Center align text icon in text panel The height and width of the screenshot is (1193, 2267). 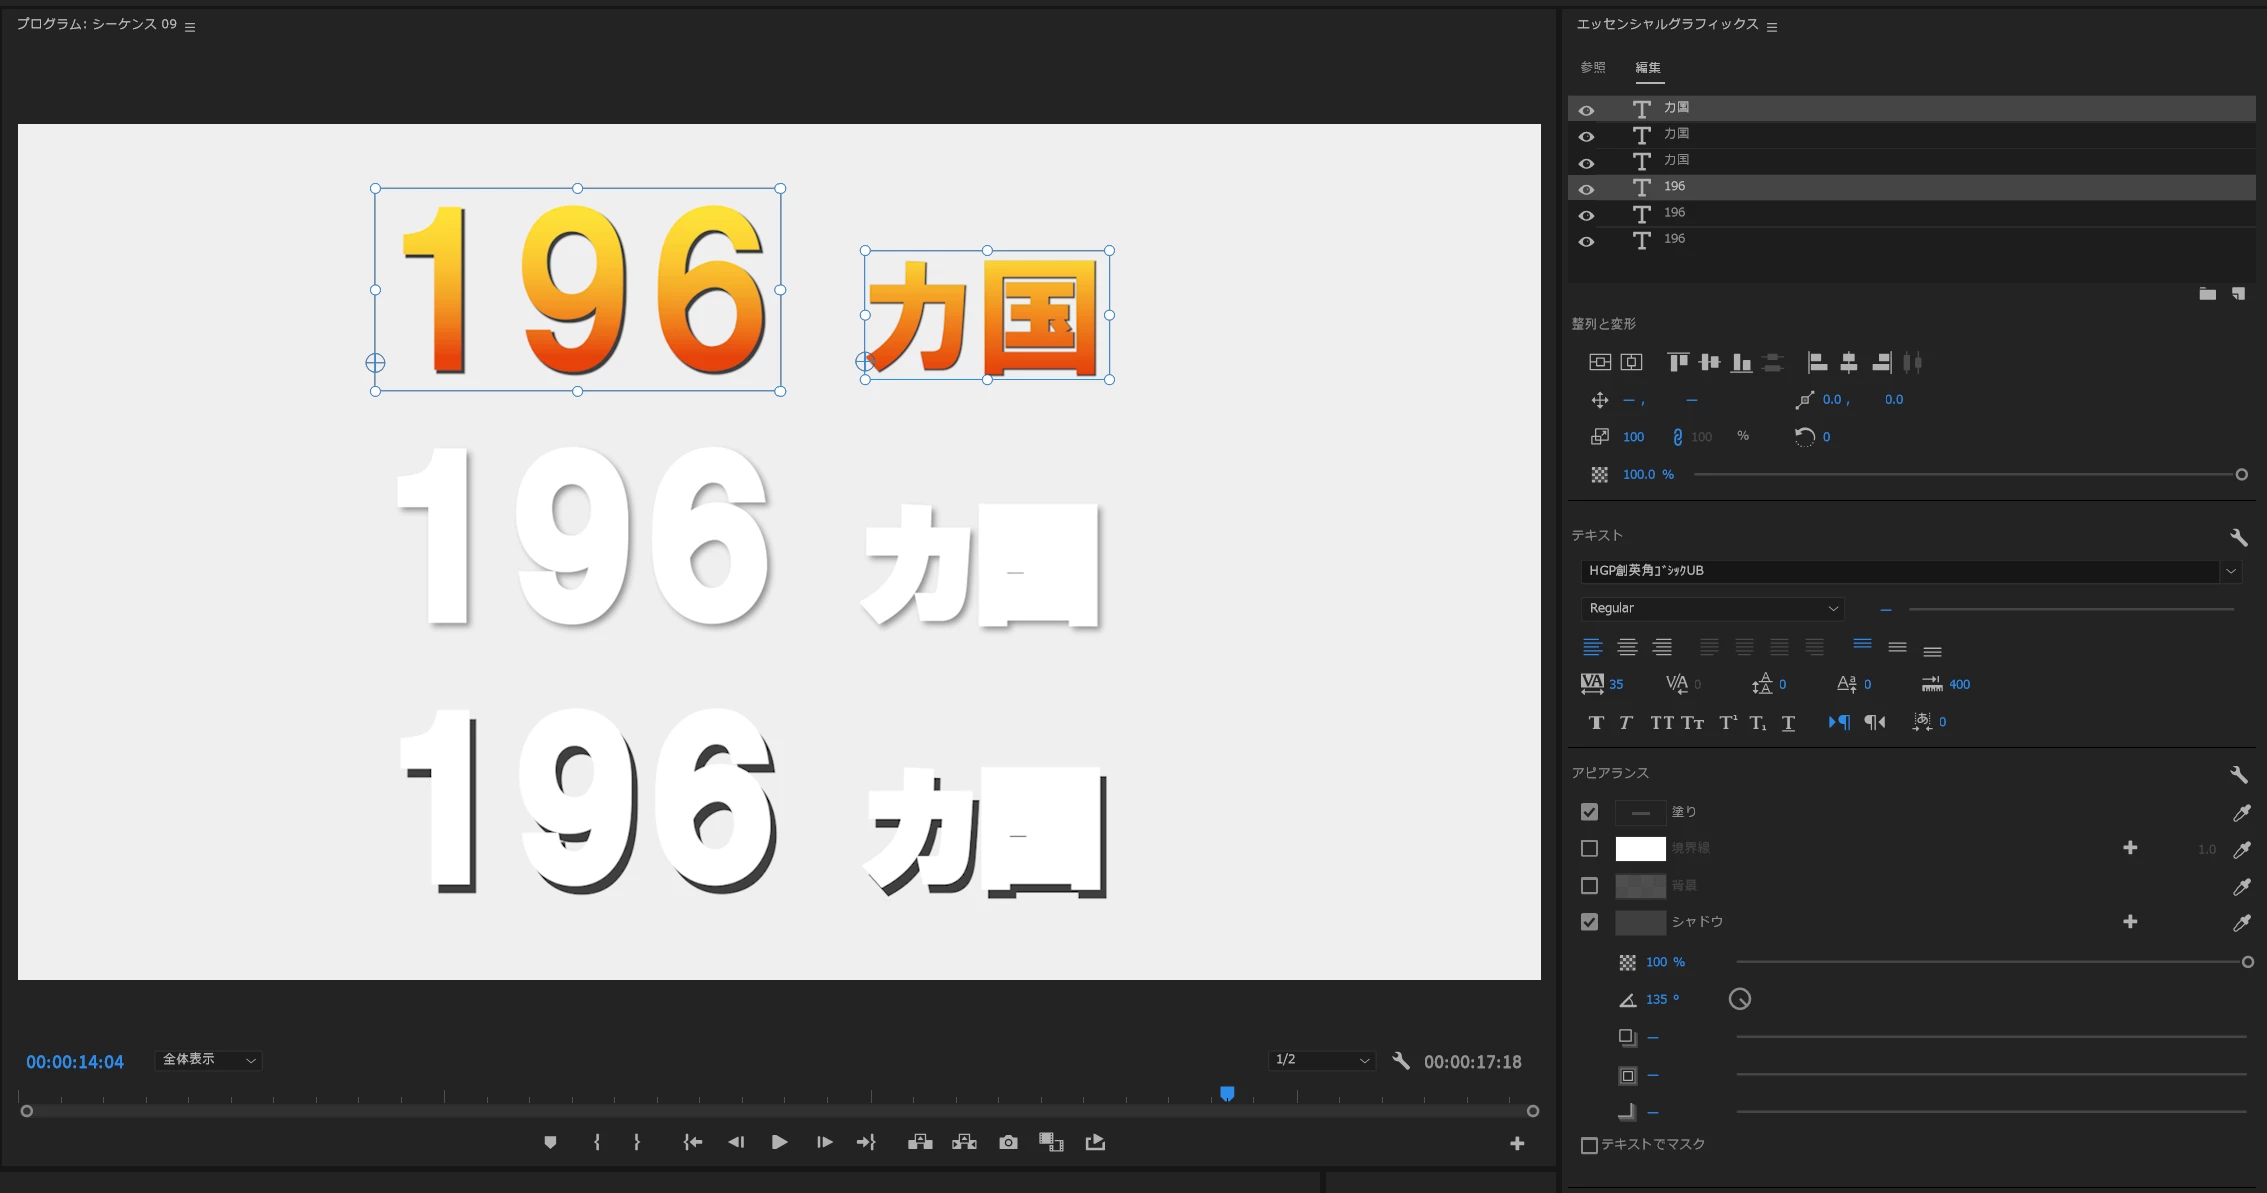point(1627,648)
